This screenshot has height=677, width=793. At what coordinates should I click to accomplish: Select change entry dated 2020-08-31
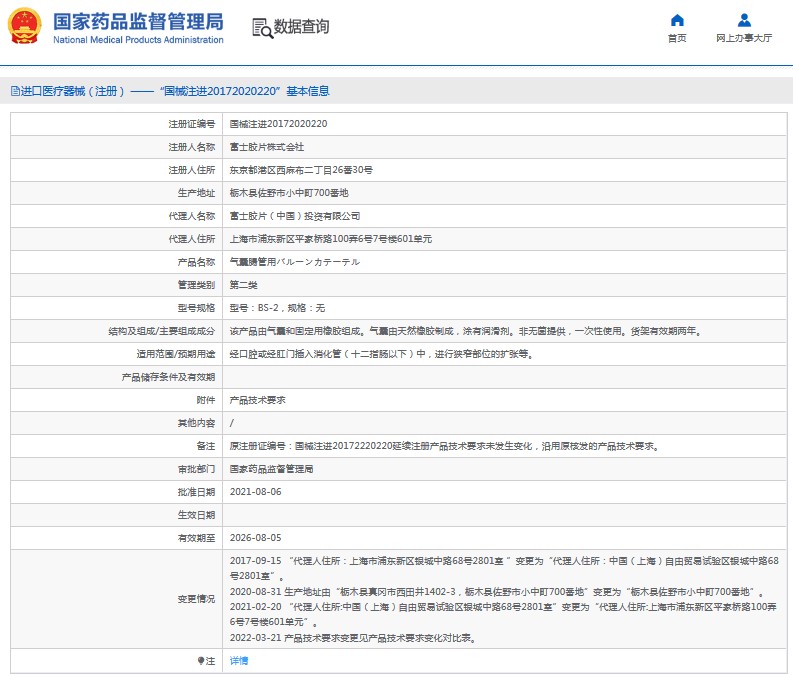pos(497,592)
